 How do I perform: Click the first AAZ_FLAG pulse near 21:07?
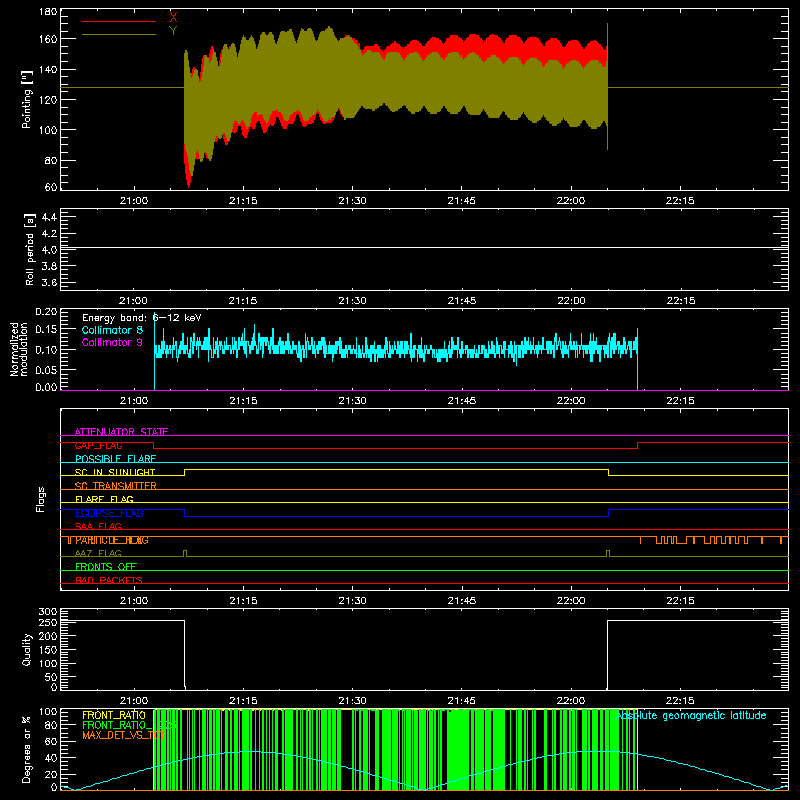[185, 553]
